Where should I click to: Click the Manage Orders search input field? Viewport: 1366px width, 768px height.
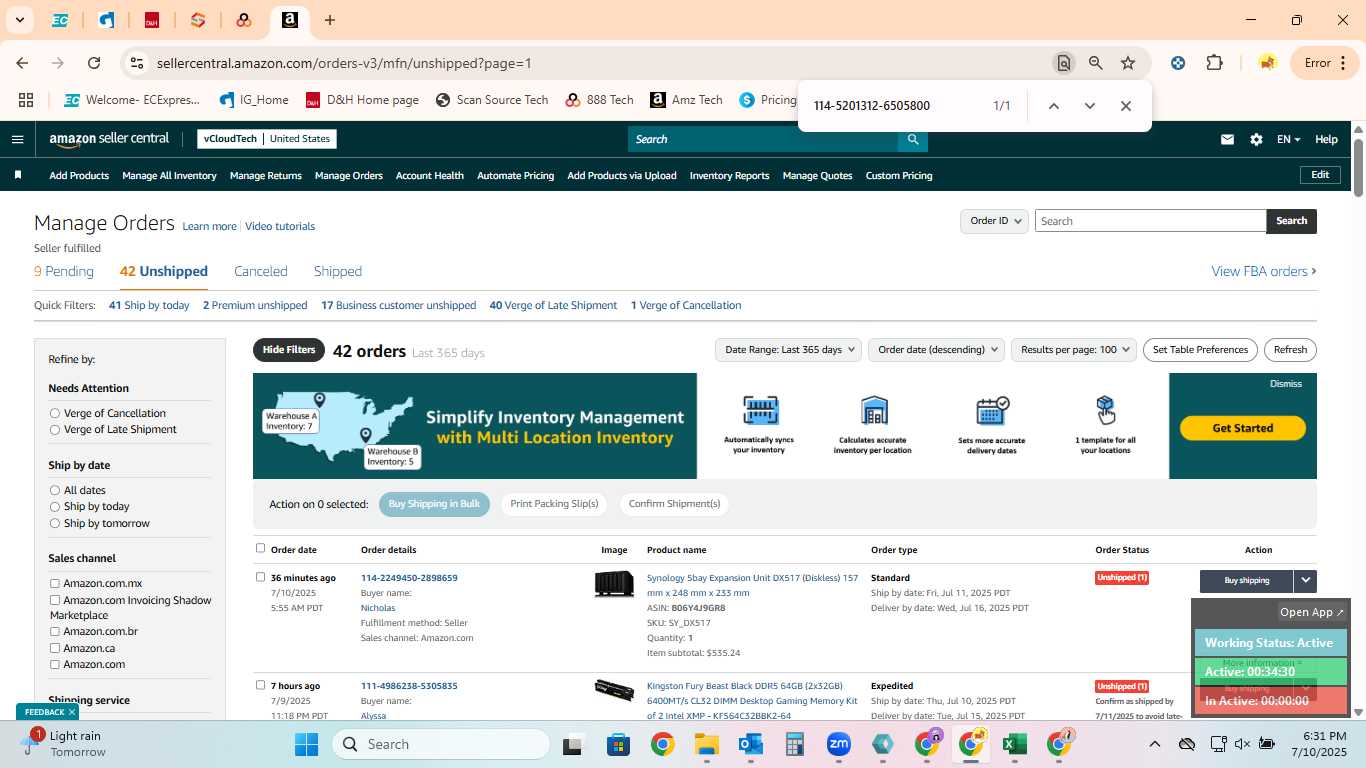[x=1150, y=221]
